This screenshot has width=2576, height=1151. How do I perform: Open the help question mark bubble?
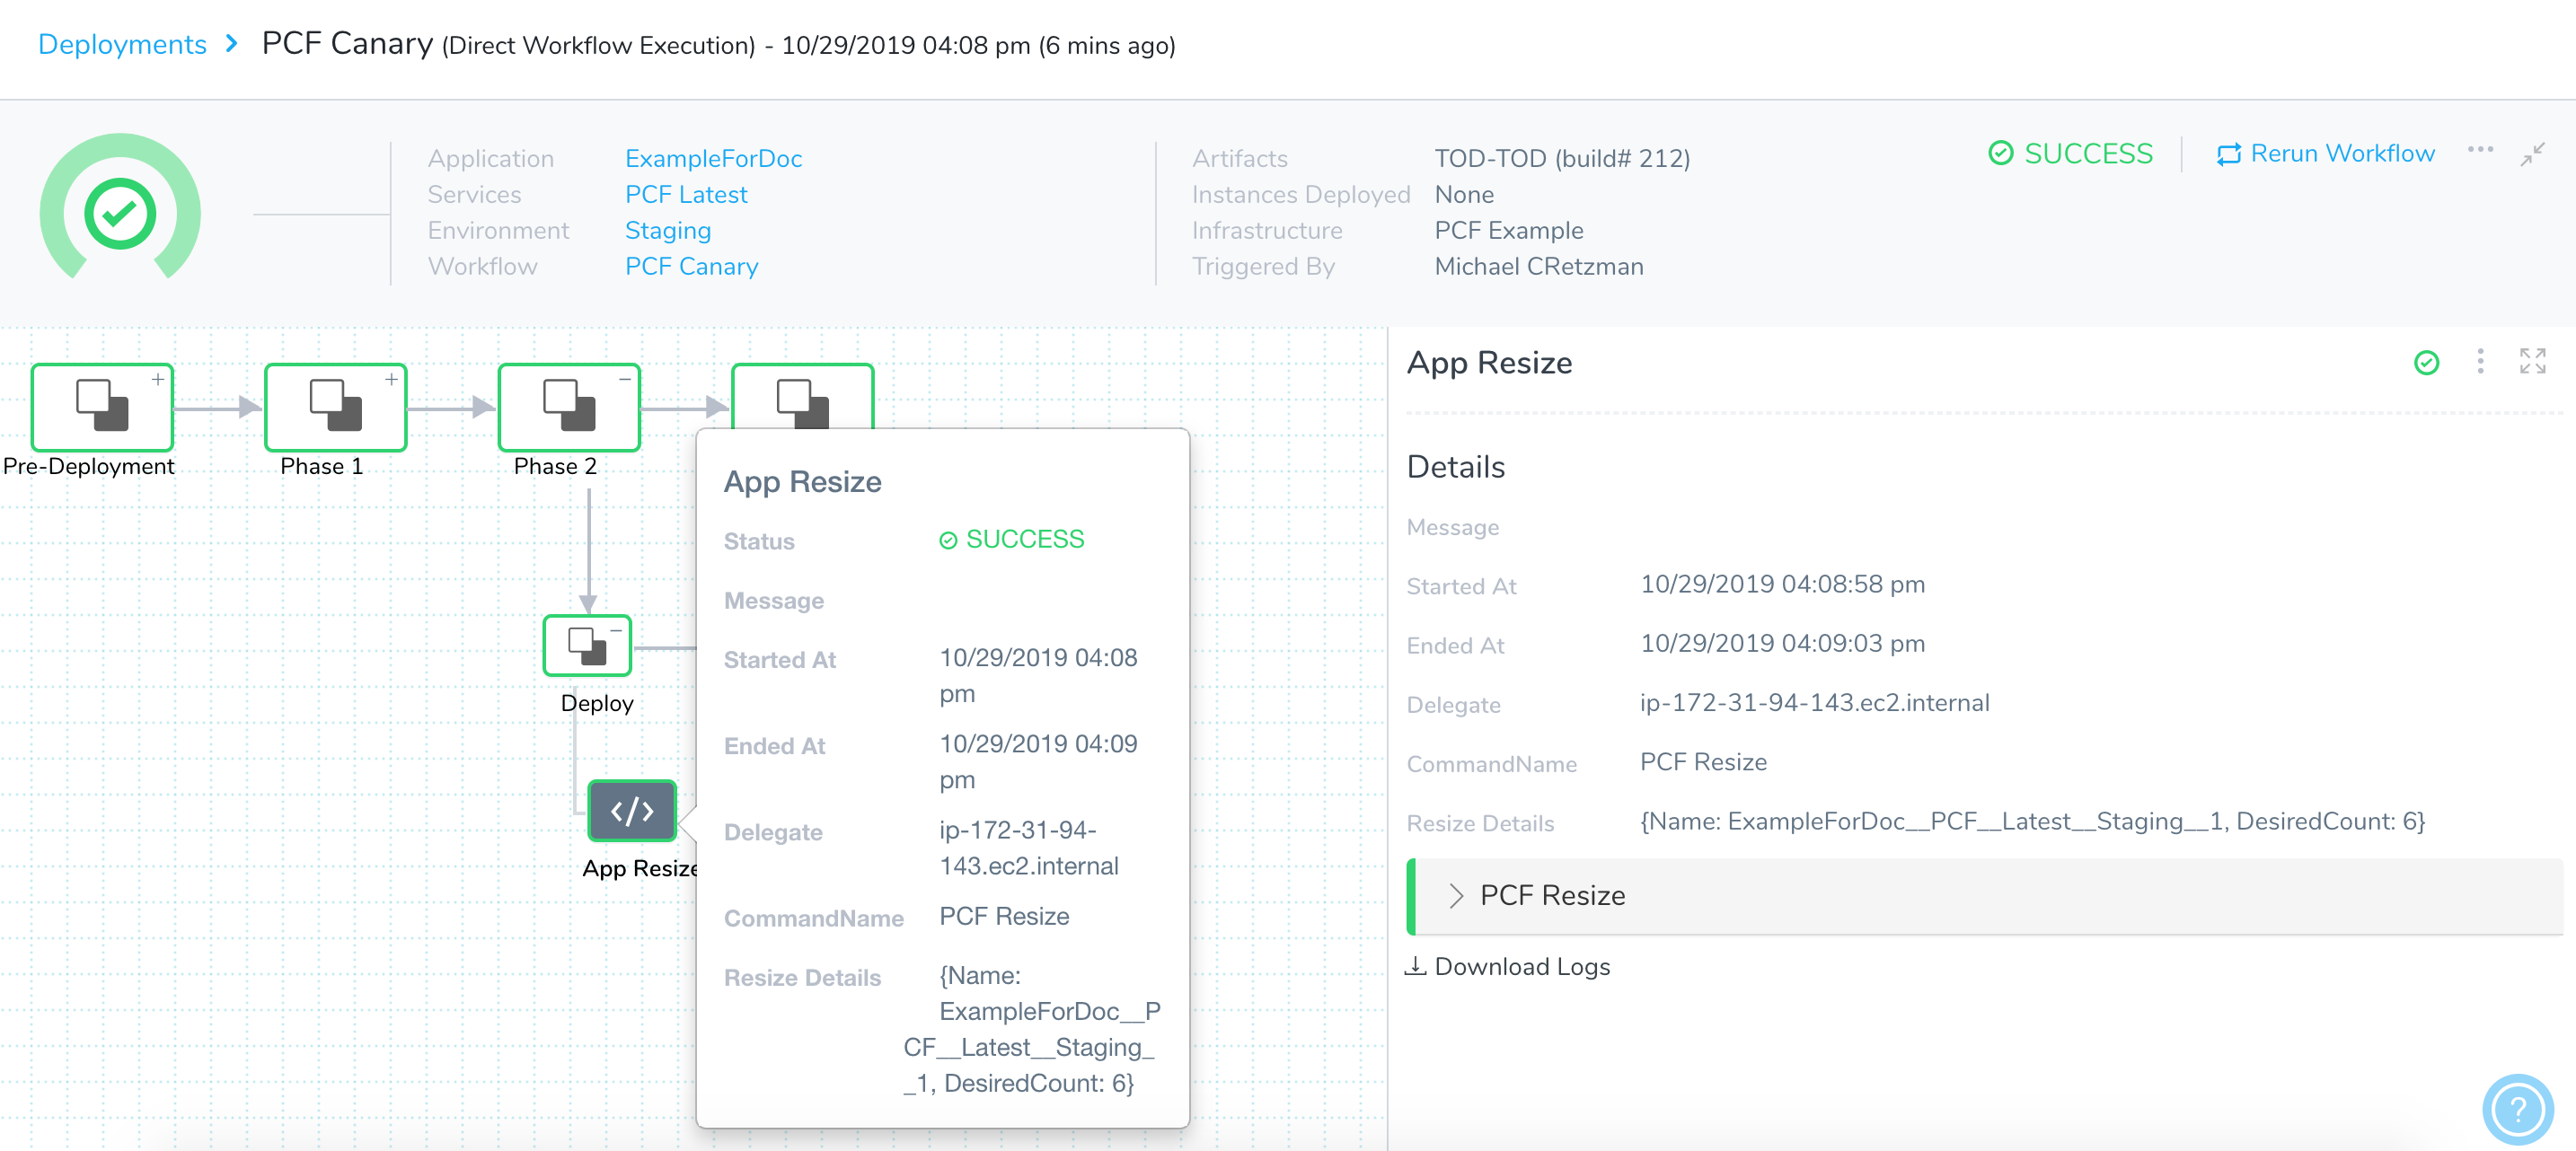point(2517,1109)
